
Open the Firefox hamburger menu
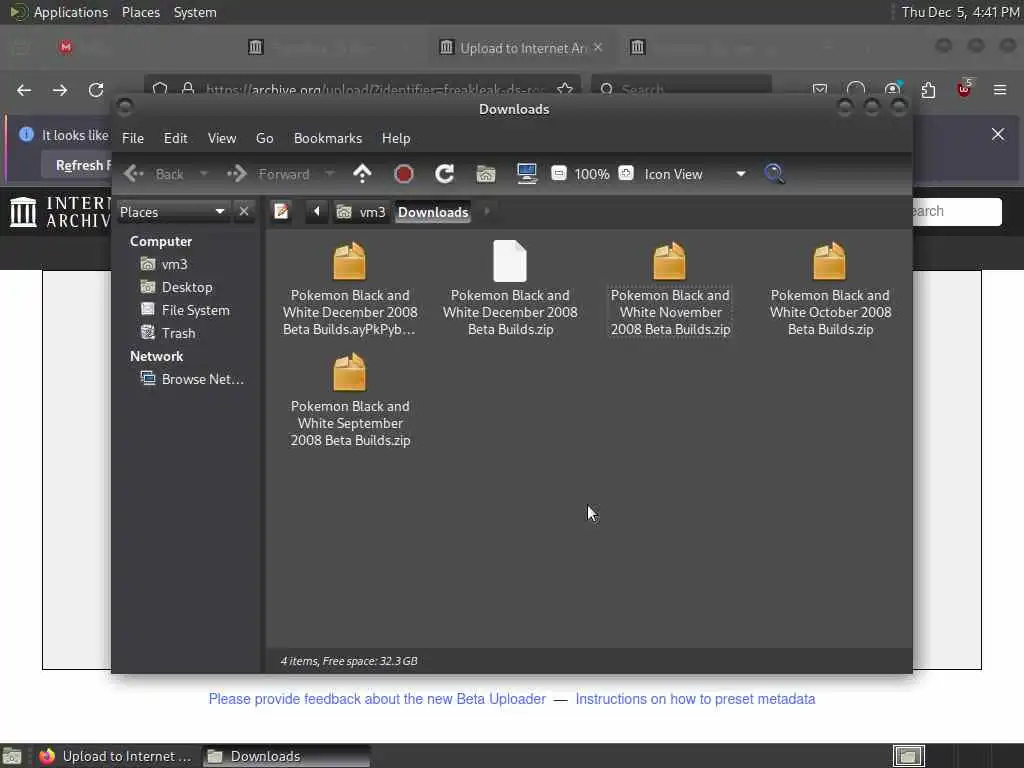[1000, 89]
